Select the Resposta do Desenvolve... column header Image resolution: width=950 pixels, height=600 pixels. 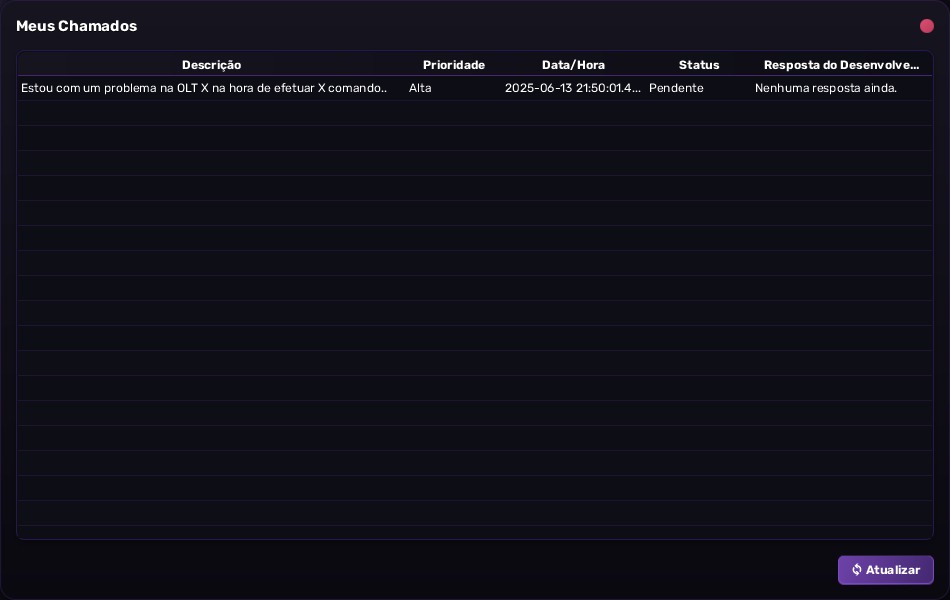tap(842, 65)
